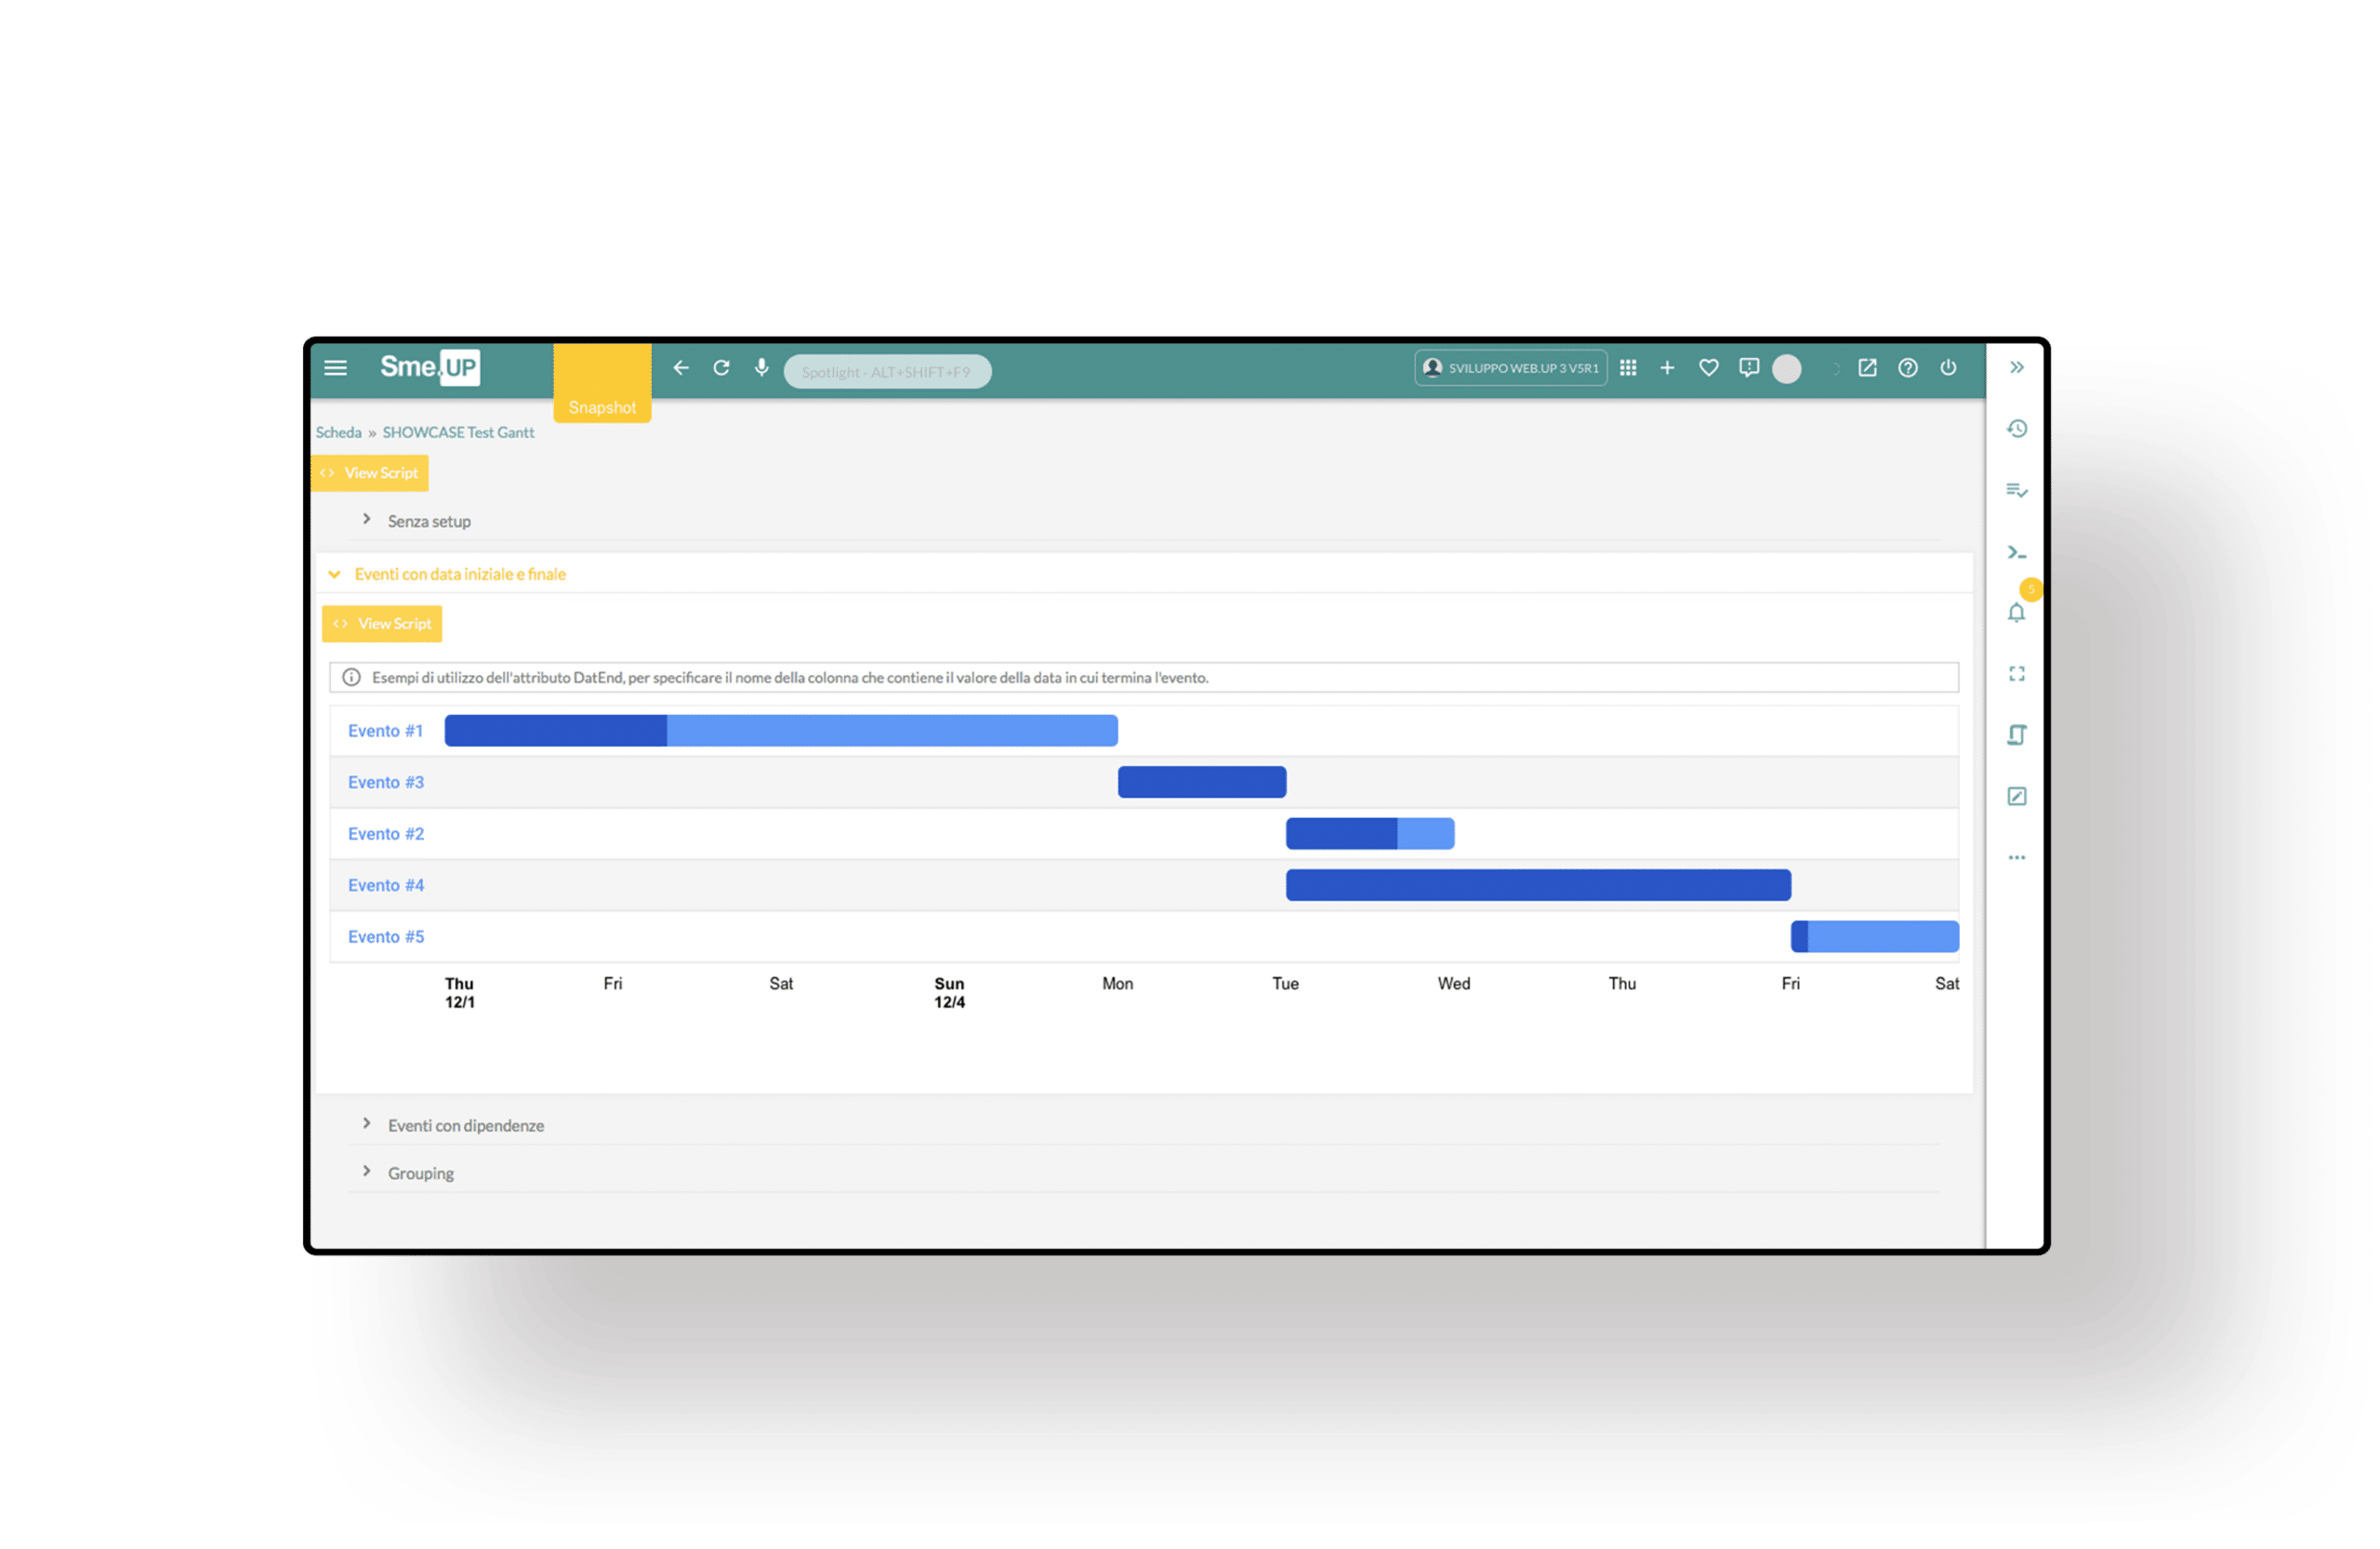This screenshot has width=2380, height=1549.
Task: Click the power logout icon
Action: [x=1948, y=368]
